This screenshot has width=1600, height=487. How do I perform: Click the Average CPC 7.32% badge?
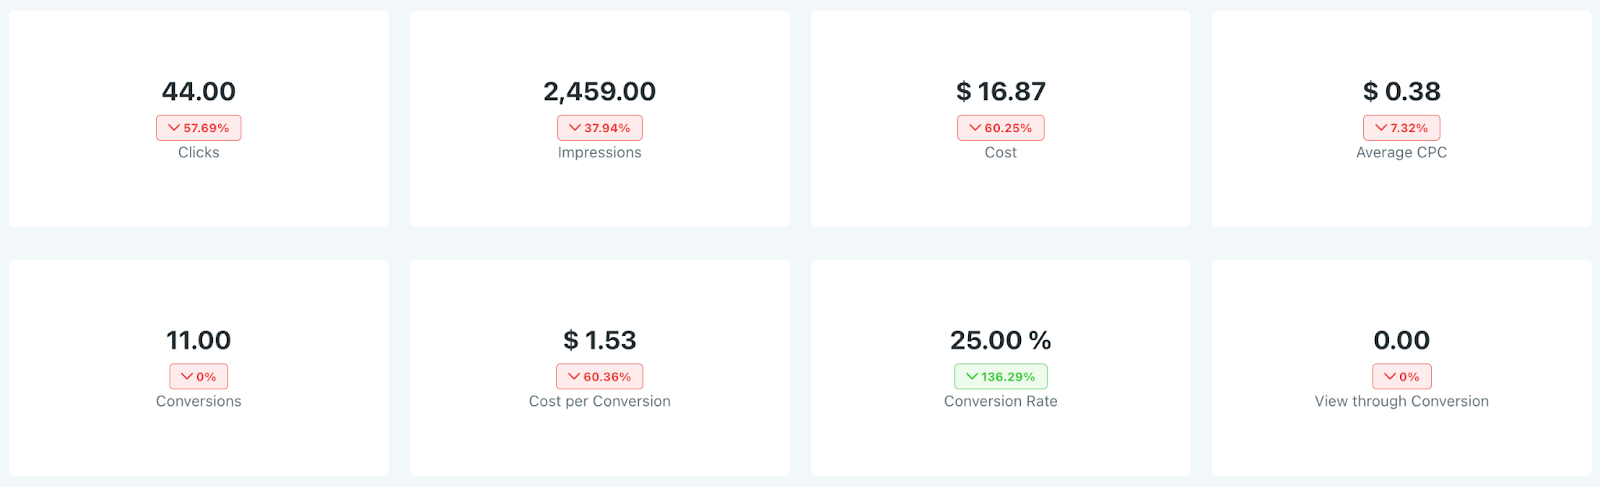1401,128
